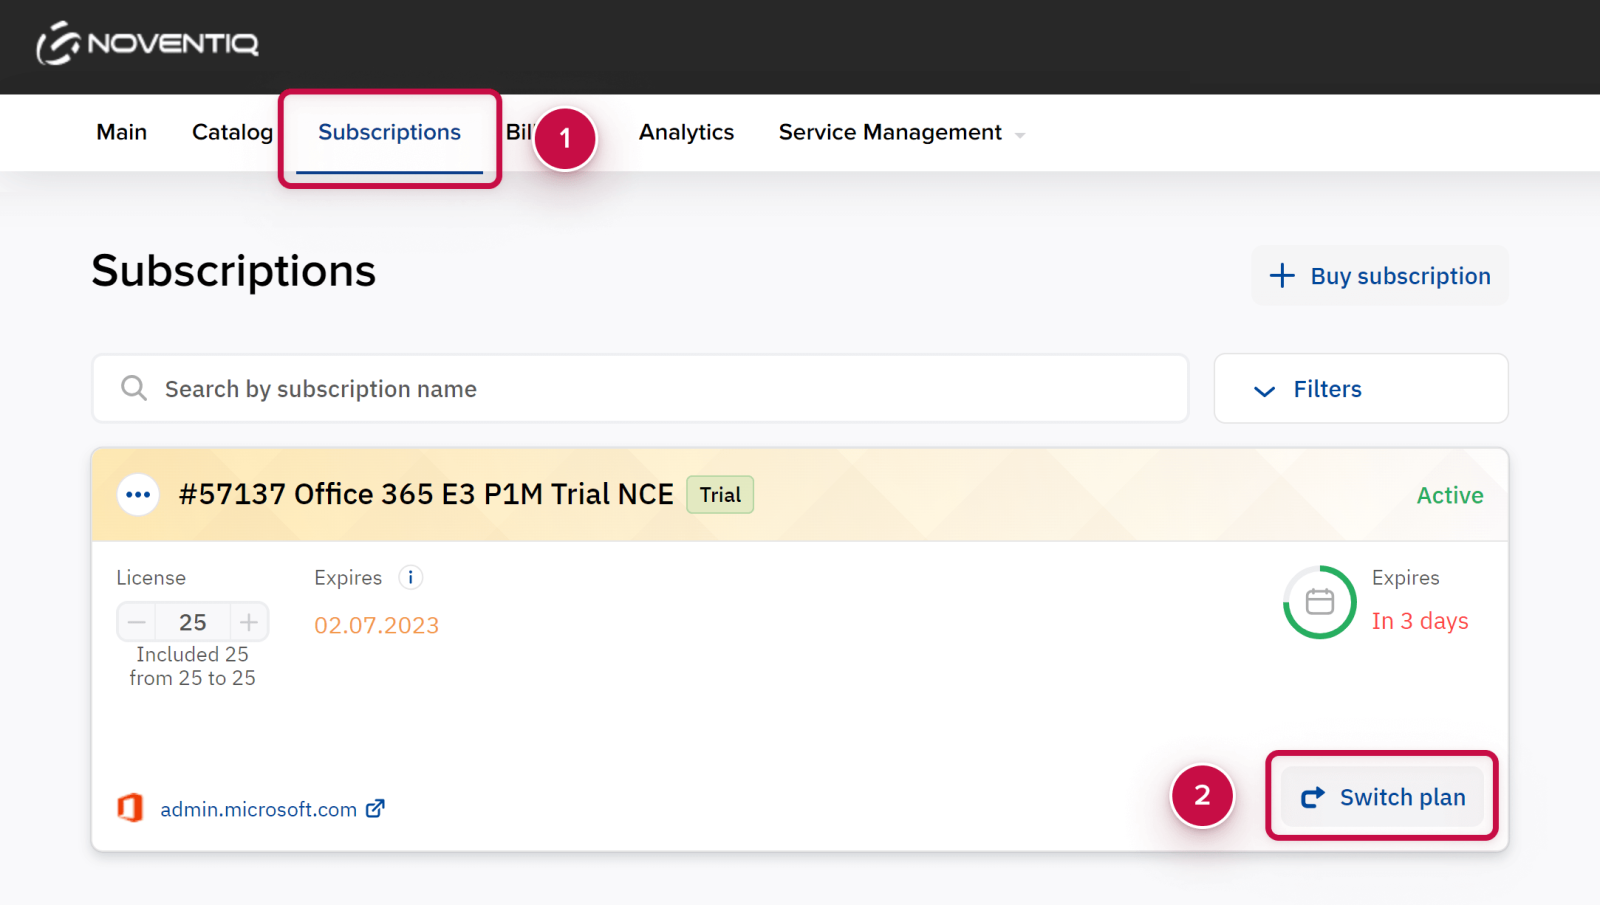Screen dimensions: 1600x905
Task: Decrease license count with minus button
Action: coord(137,622)
